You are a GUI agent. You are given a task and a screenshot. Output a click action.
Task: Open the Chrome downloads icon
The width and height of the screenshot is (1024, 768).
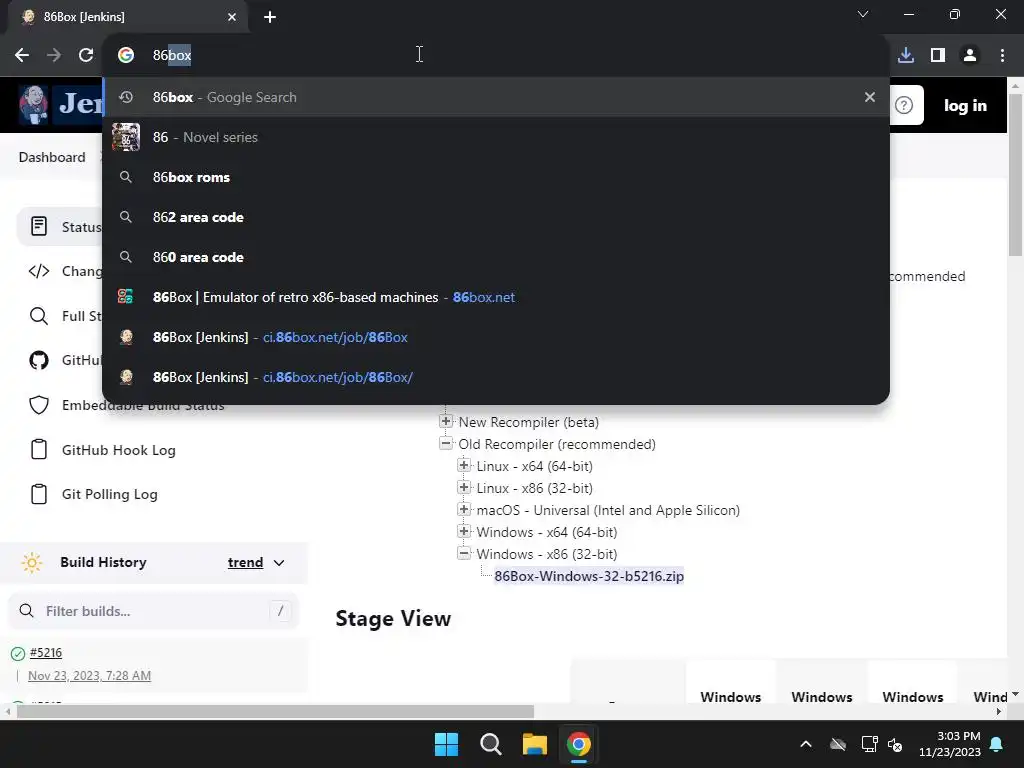[x=906, y=56]
